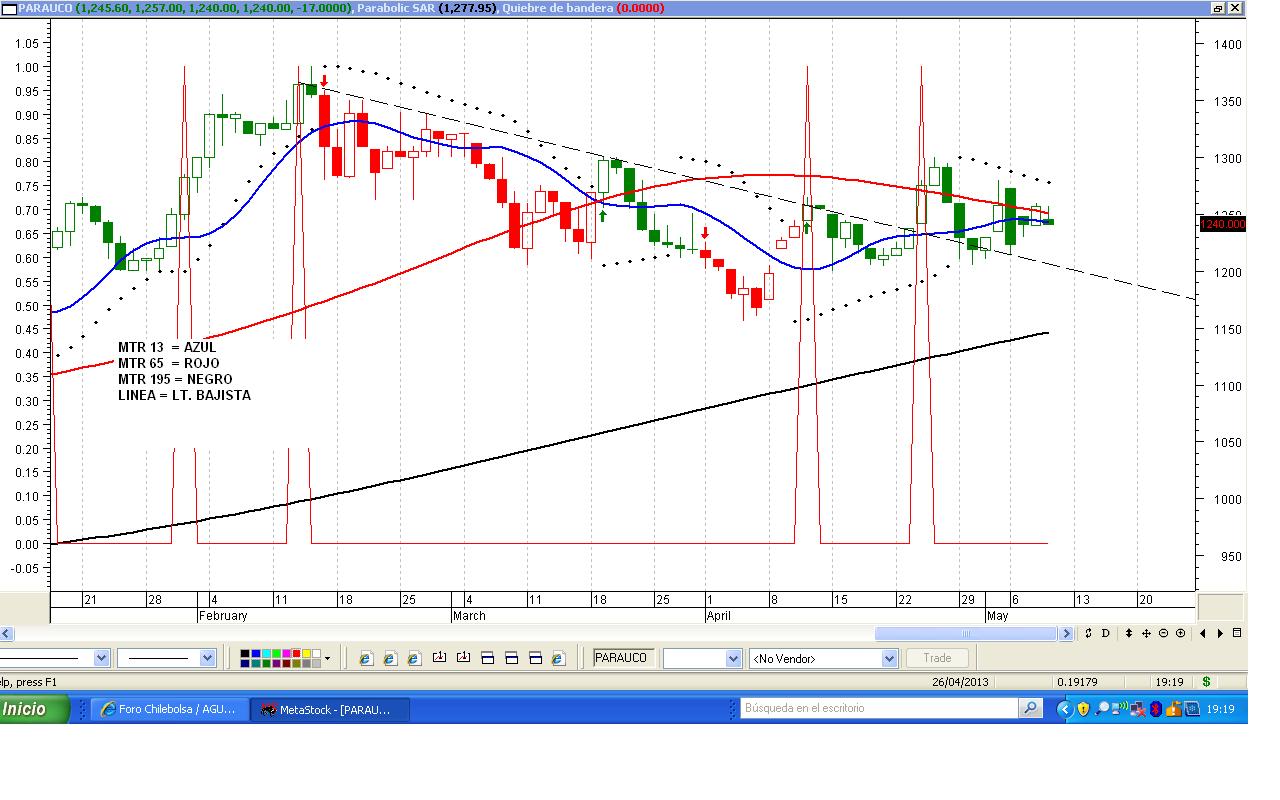Click the chart scrollbar right arrow
Viewport: 1280px width, 800px height.
[x=1066, y=633]
